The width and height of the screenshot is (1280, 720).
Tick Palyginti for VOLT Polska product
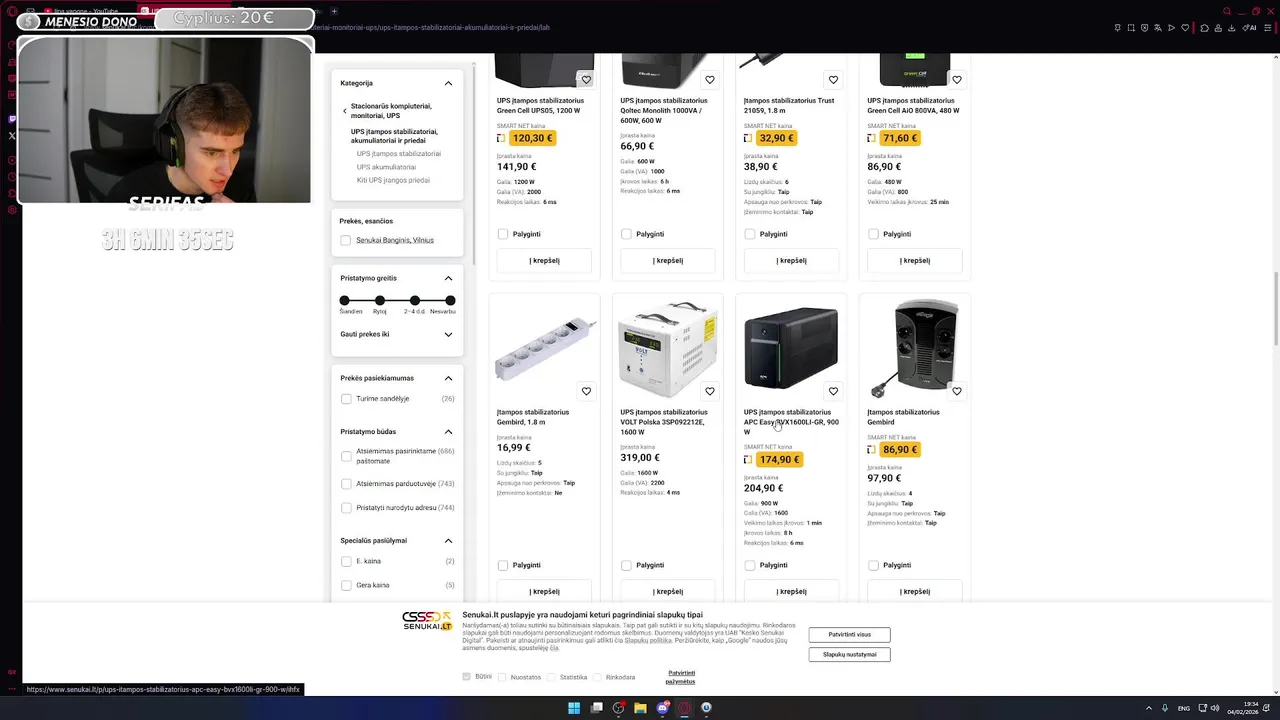pos(626,565)
